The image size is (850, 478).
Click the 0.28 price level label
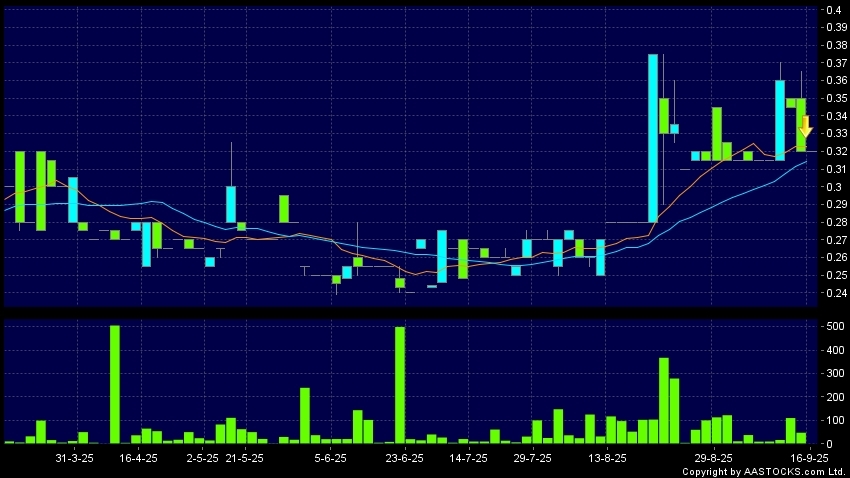(837, 222)
